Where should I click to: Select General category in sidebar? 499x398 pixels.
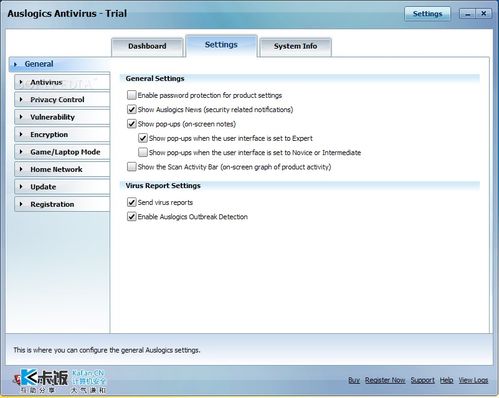[x=60, y=64]
